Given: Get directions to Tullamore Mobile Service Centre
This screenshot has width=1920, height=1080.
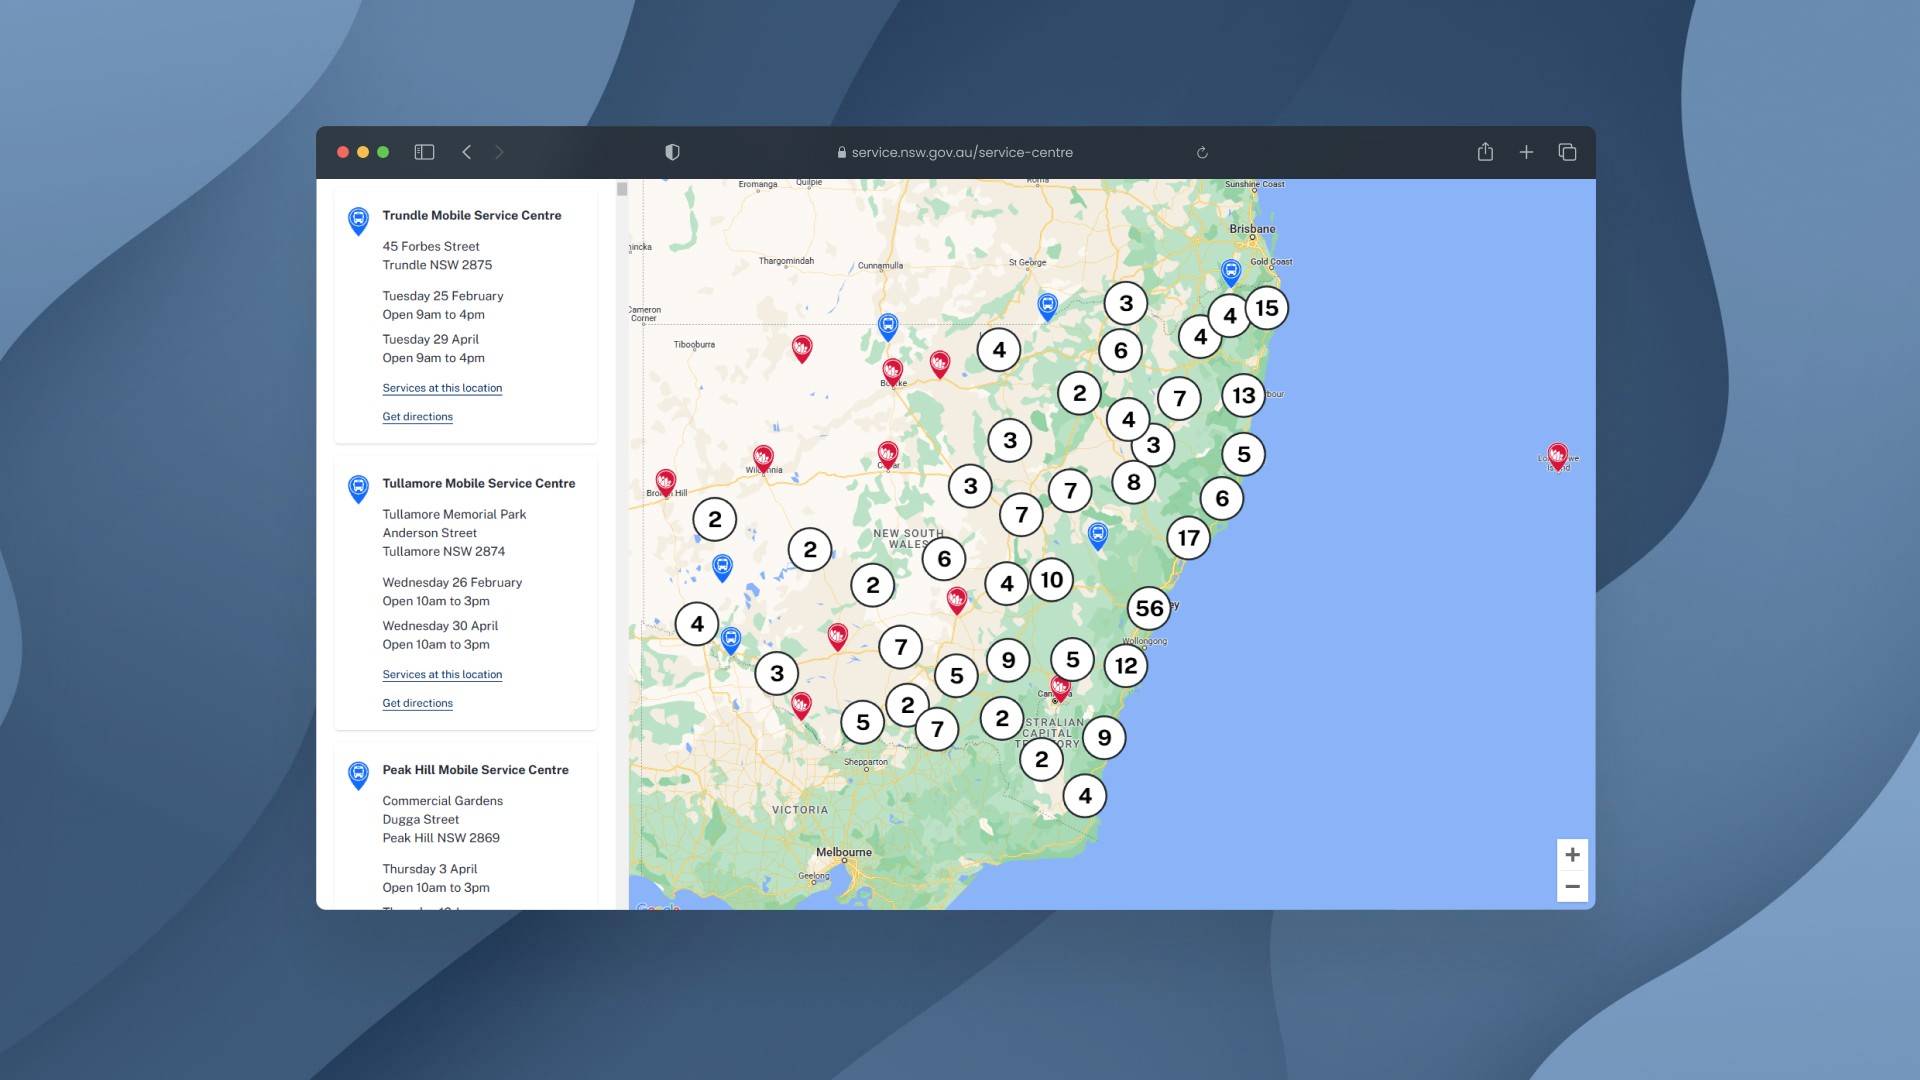Looking at the screenshot, I should click(417, 703).
